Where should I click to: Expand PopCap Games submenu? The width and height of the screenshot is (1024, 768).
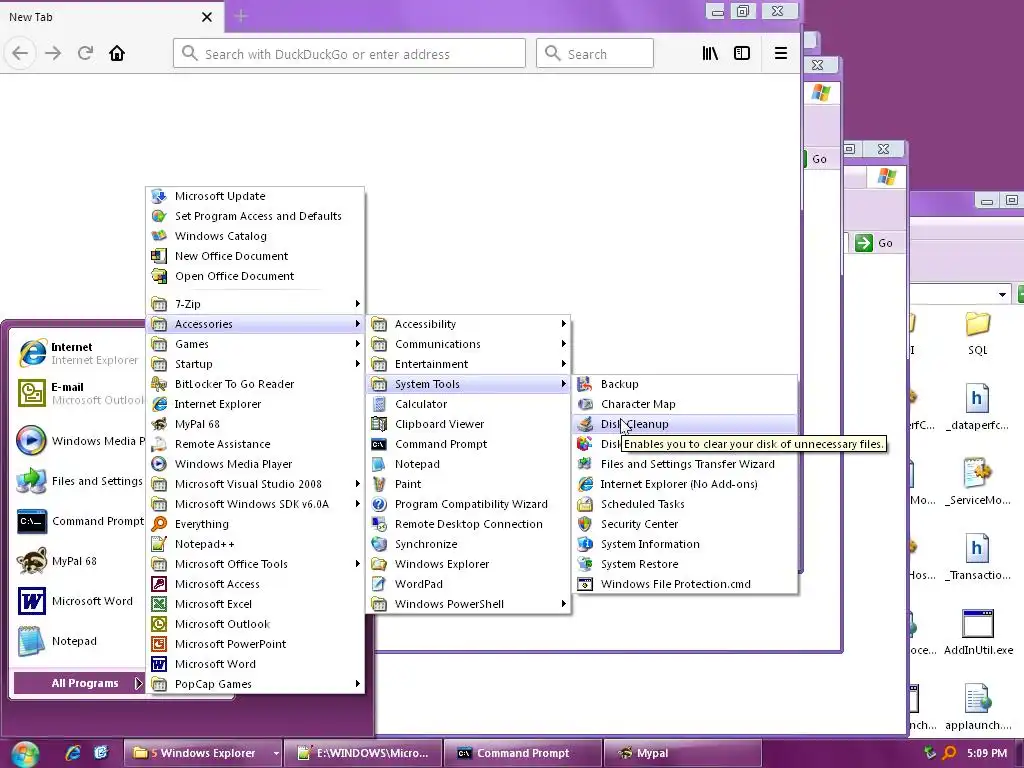tap(255, 684)
